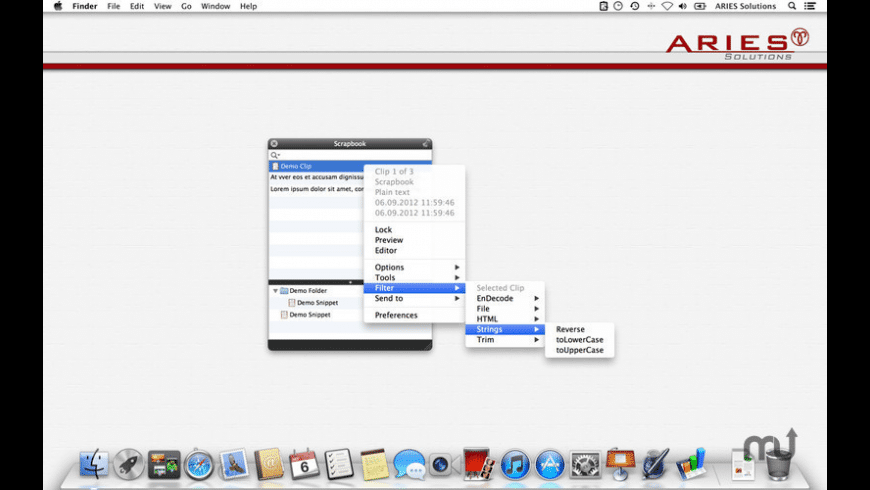The height and width of the screenshot is (490, 870).
Task: Open the File menu in menu bar
Action: tap(113, 6)
